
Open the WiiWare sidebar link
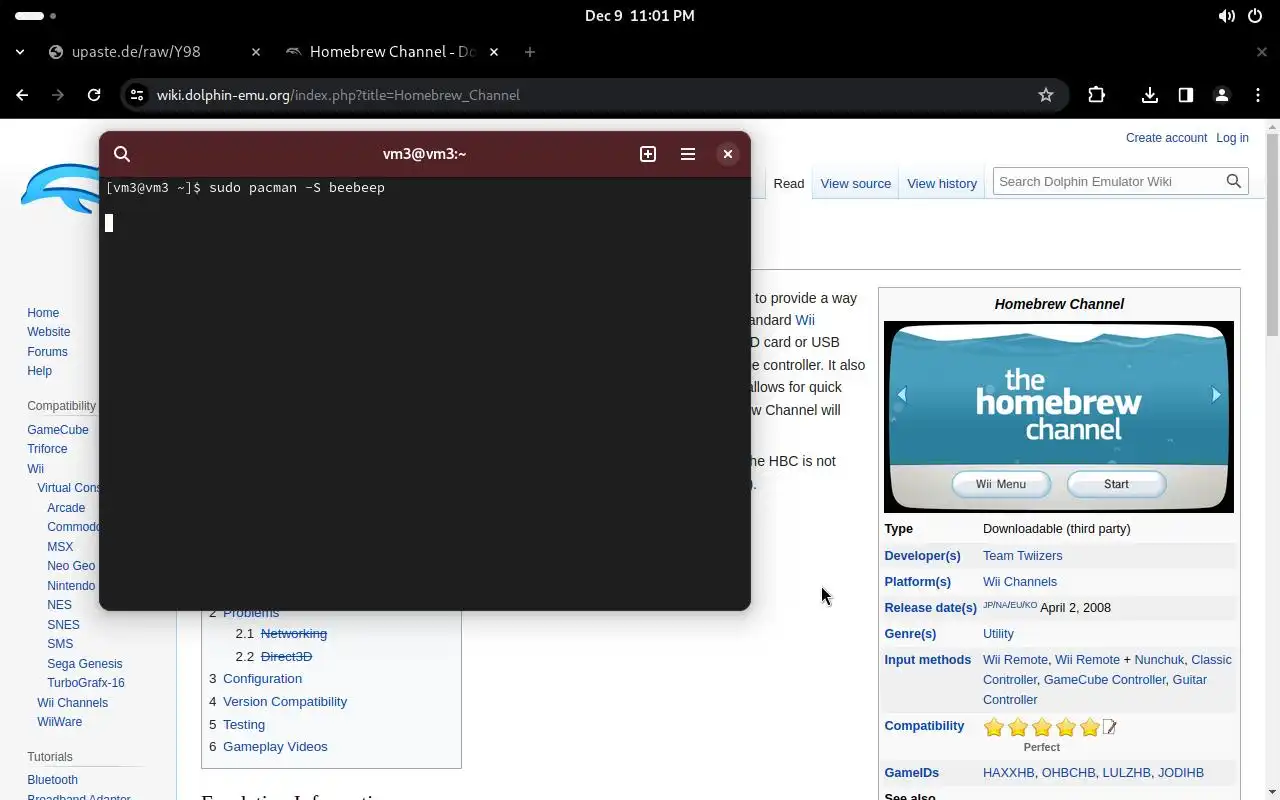[x=60, y=722]
